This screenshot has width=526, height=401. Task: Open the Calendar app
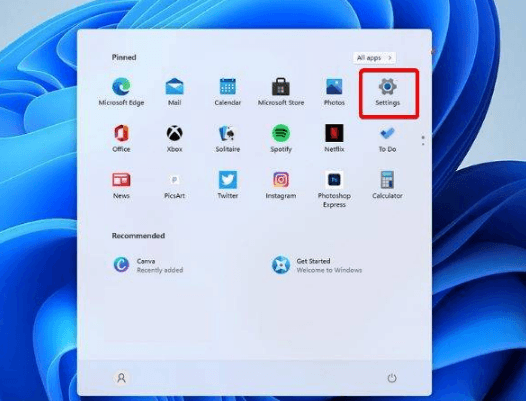(x=228, y=92)
